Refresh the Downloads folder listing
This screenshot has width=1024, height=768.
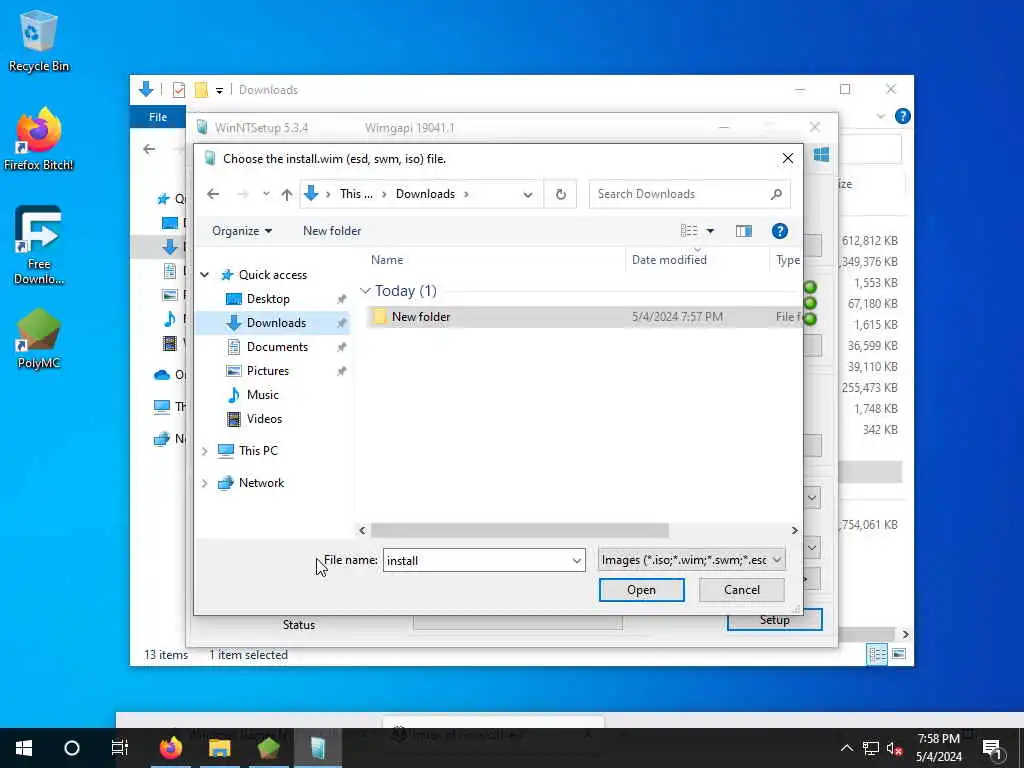click(560, 194)
